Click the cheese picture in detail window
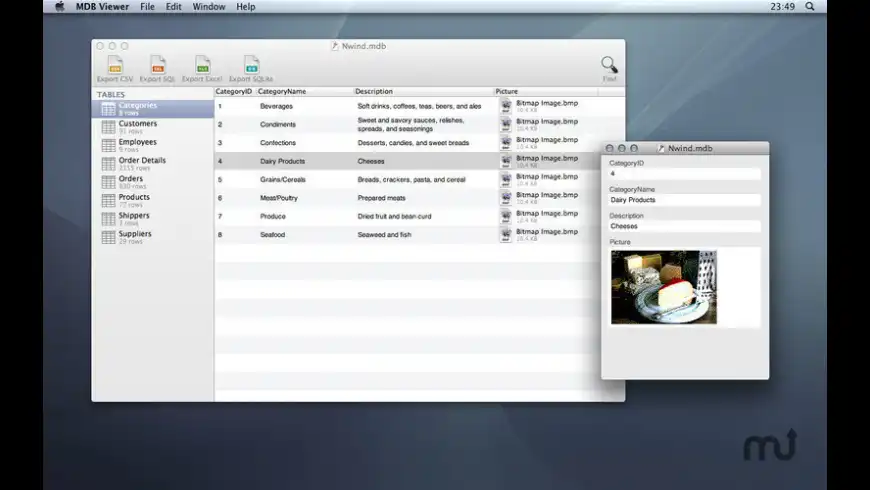 [x=663, y=287]
